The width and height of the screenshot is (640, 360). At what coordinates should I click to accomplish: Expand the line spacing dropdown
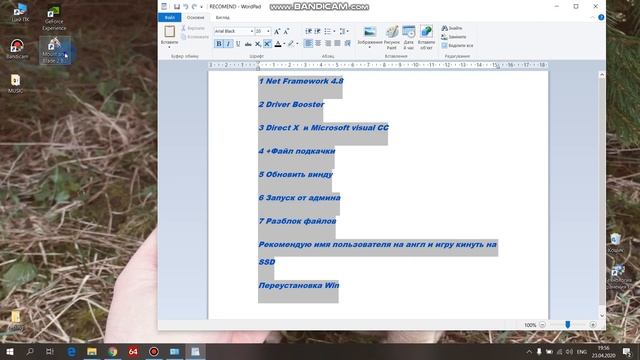point(347,31)
